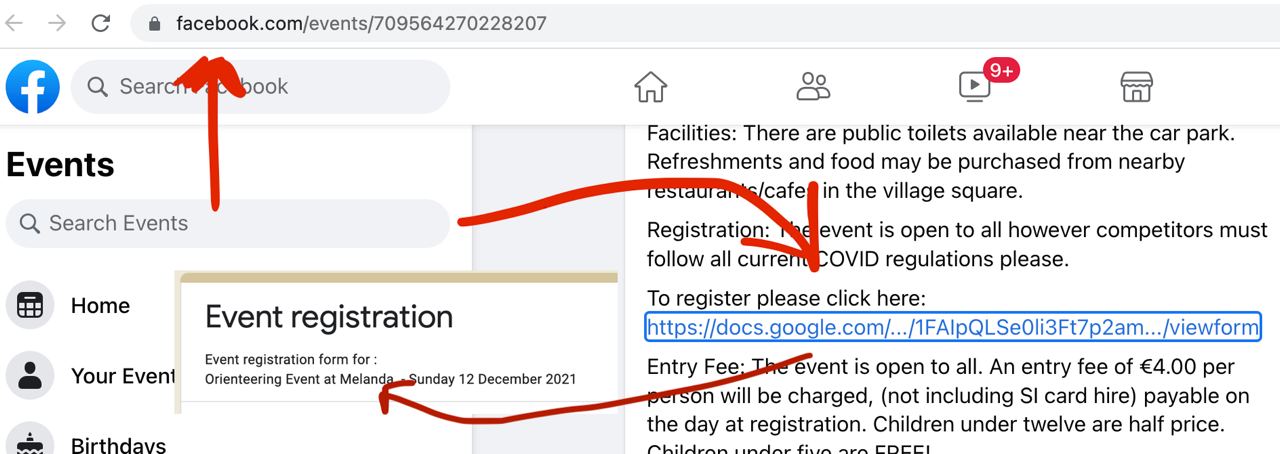Screen dimensions: 1280x454
Task: Open the Marketplace storefront icon
Action: click(1137, 87)
